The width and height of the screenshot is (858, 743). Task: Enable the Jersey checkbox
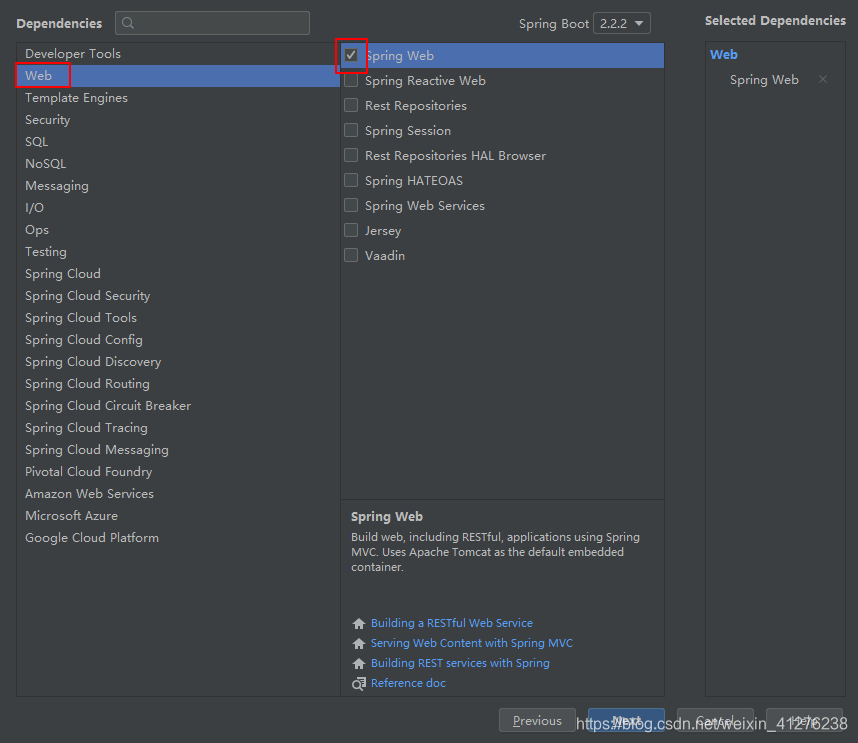click(351, 230)
